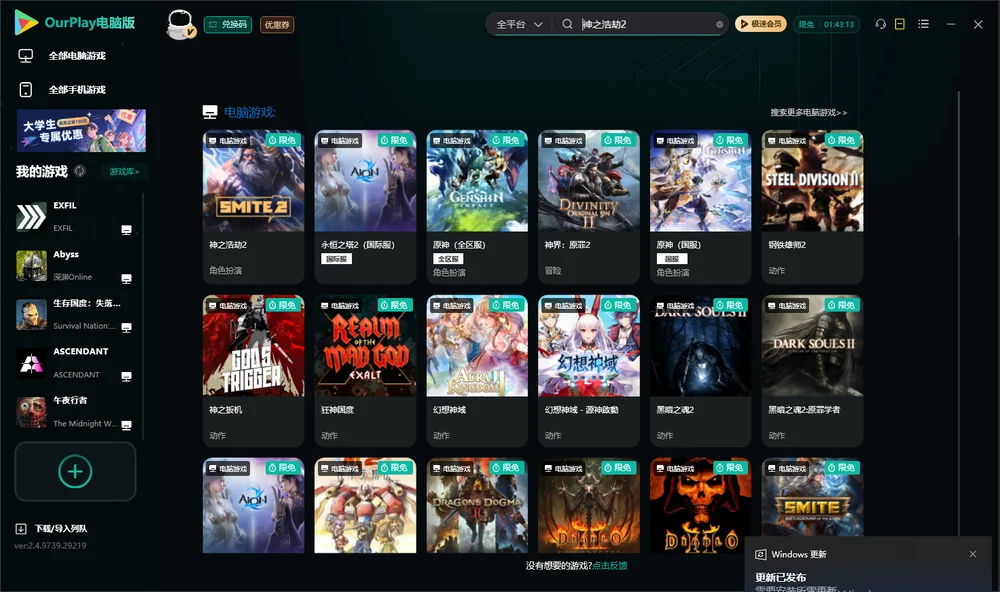Open the 大学生专属优惠 banner
This screenshot has height=592, width=1000.
(x=82, y=131)
